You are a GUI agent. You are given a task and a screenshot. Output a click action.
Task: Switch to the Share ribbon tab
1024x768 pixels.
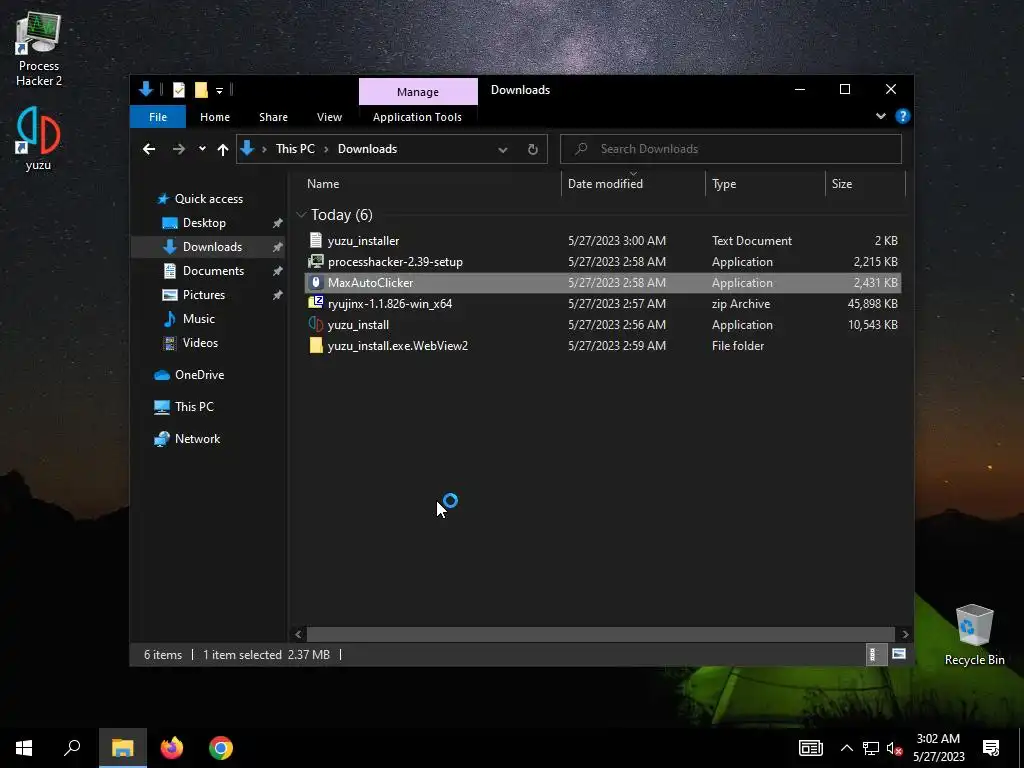[273, 117]
